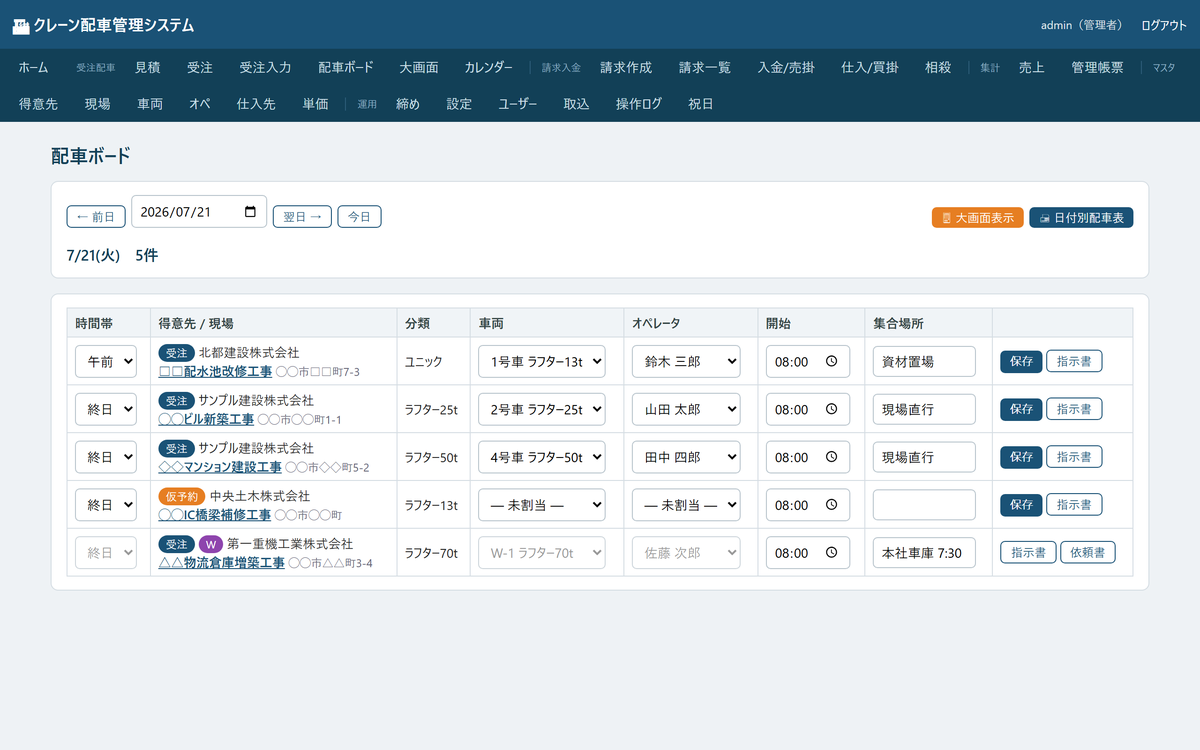Go to the 翌日 → next day button
This screenshot has width=1200, height=750.
(x=302, y=216)
